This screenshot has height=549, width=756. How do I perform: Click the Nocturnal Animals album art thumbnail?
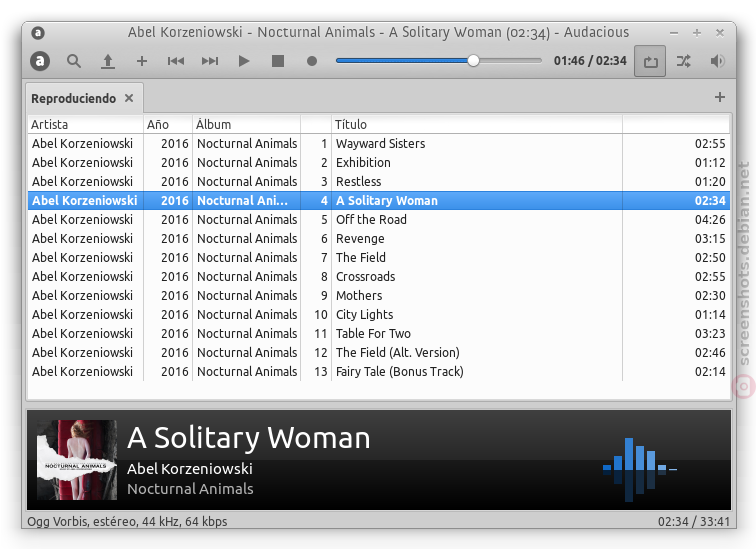click(77, 459)
